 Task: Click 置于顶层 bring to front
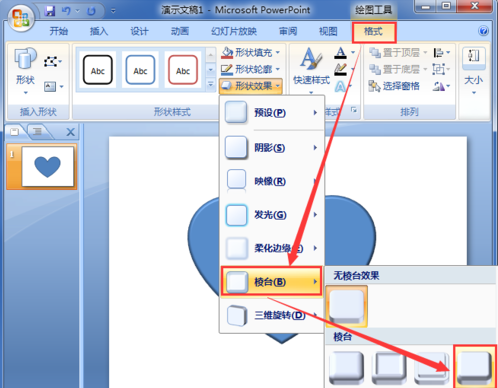point(398,52)
